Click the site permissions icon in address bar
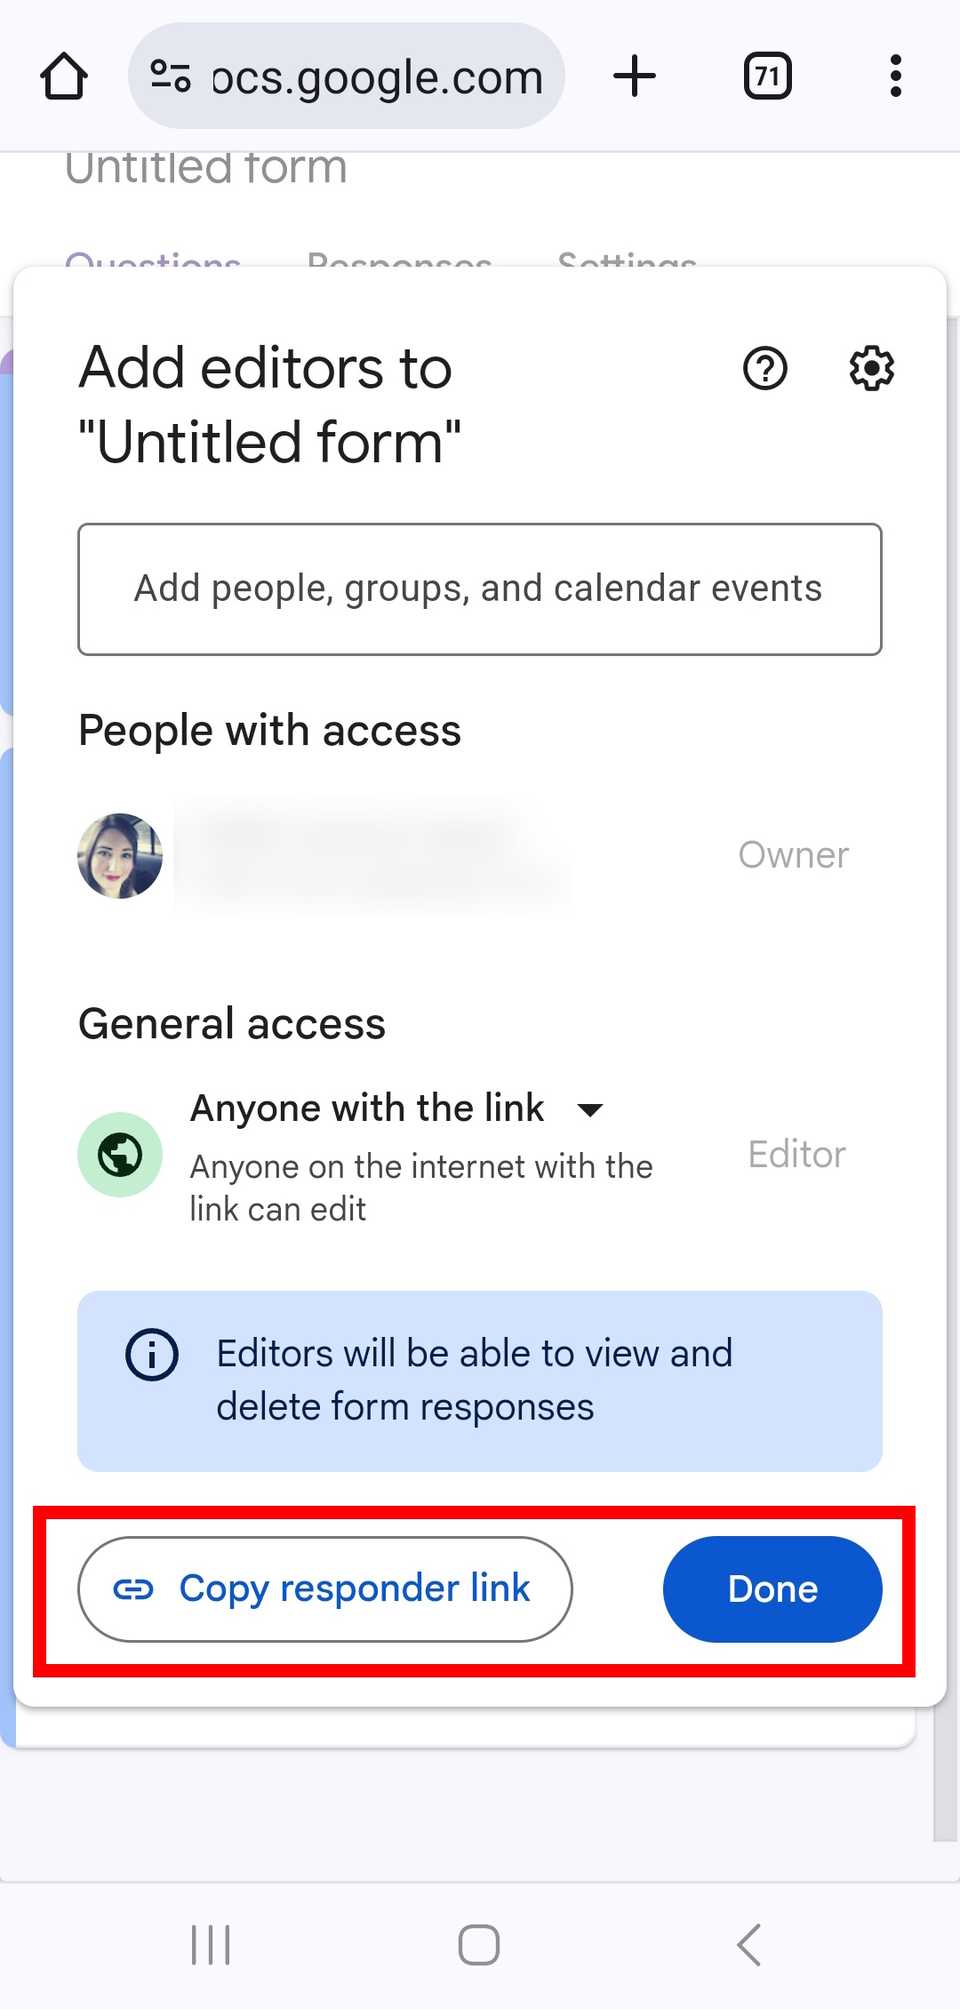This screenshot has height=2009, width=960. click(171, 75)
